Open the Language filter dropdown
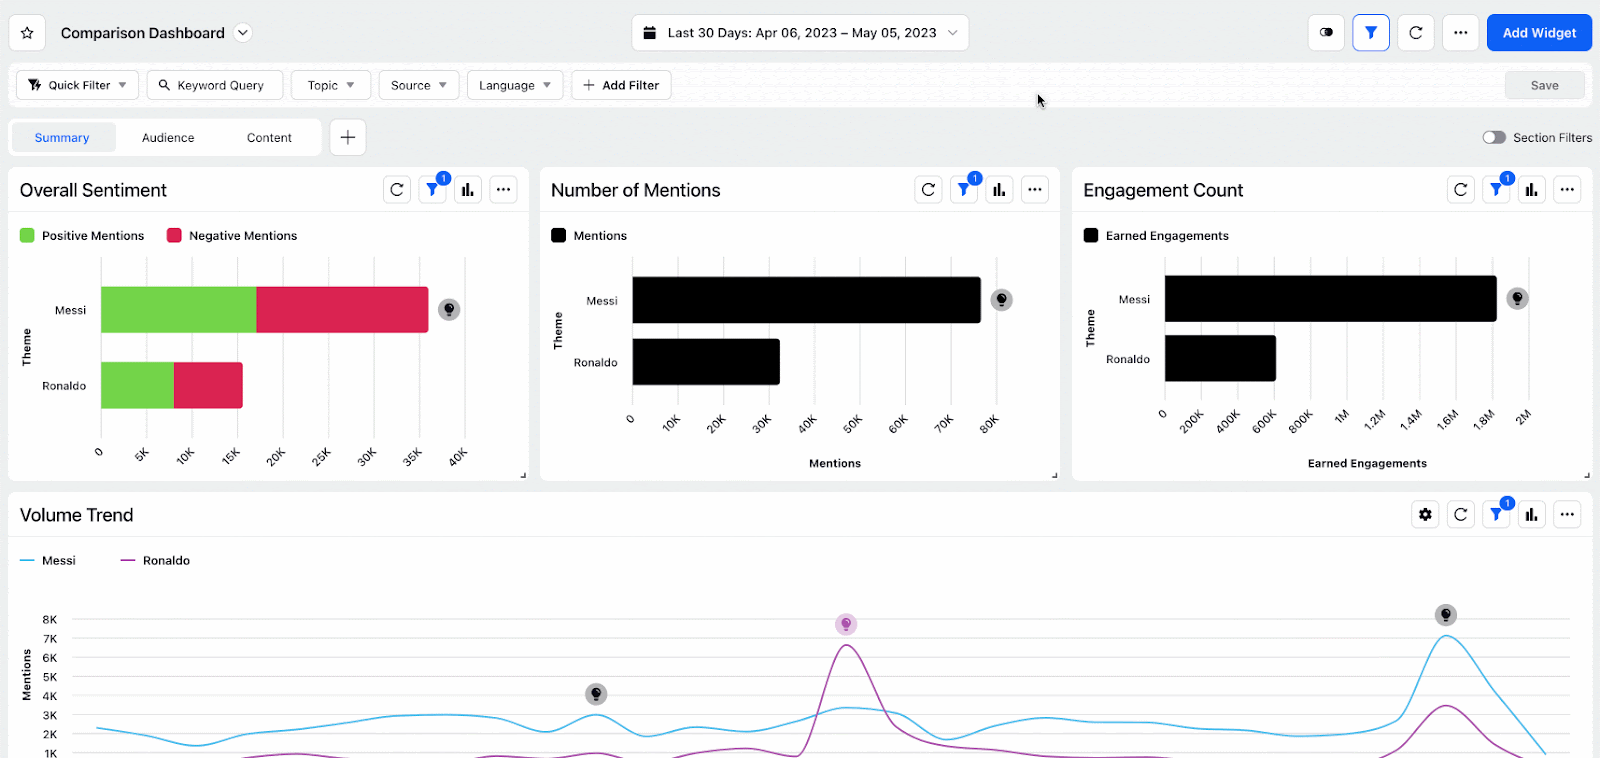This screenshot has width=1600, height=758. [x=515, y=85]
